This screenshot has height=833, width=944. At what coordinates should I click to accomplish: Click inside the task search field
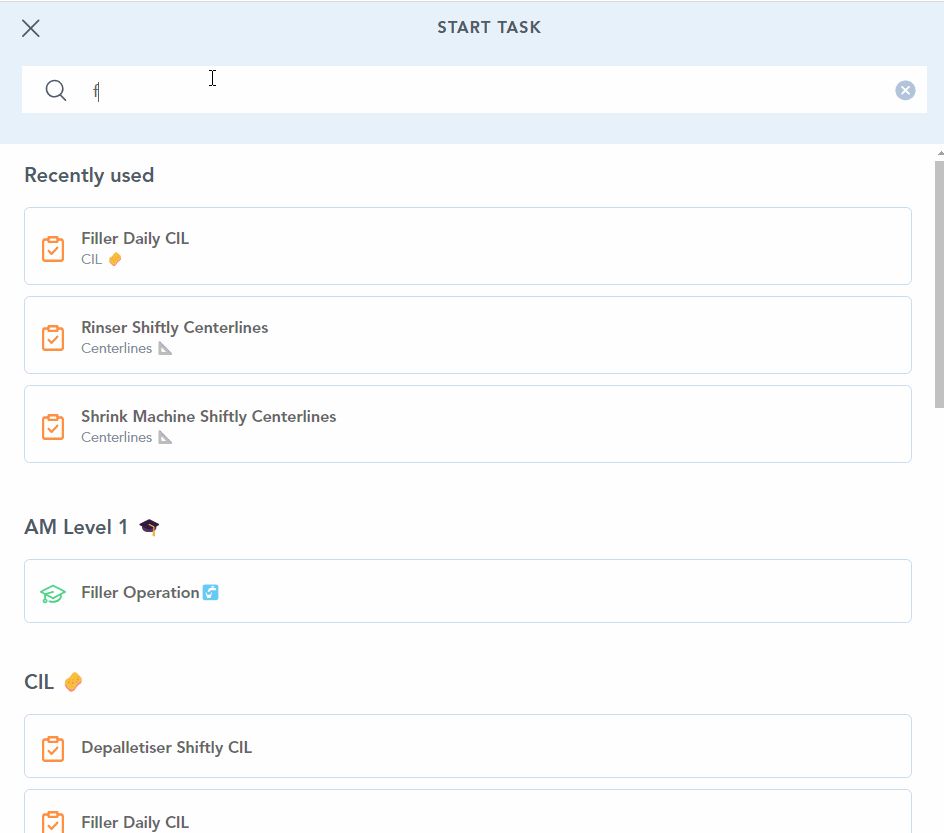point(480,91)
